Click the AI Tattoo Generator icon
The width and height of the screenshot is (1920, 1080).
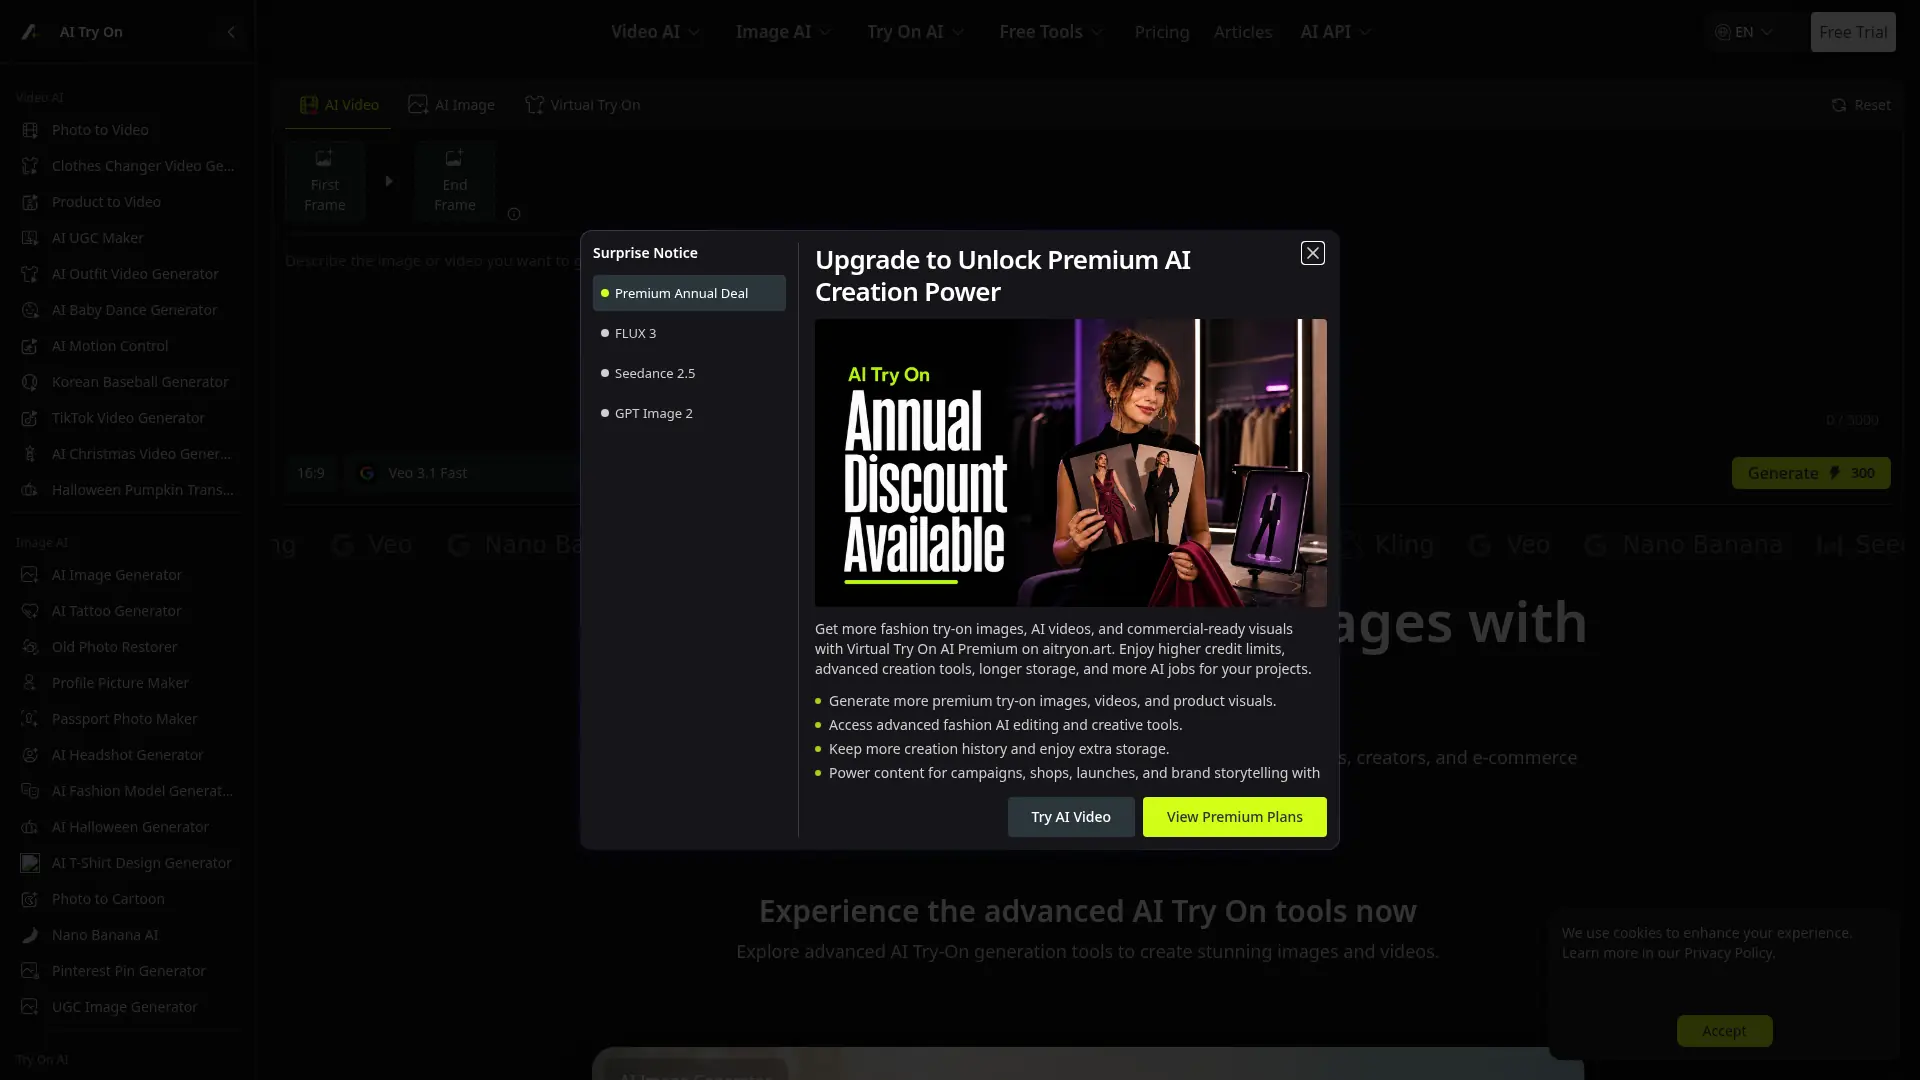(x=30, y=611)
